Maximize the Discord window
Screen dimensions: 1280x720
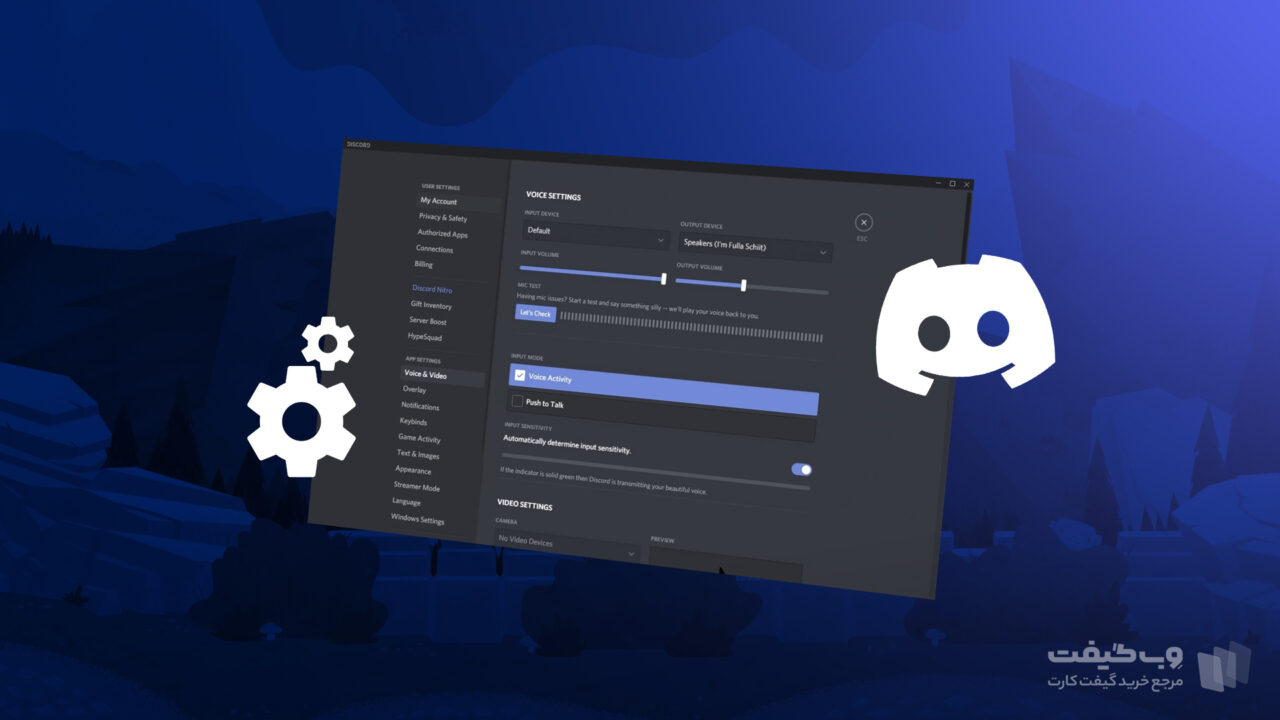953,183
